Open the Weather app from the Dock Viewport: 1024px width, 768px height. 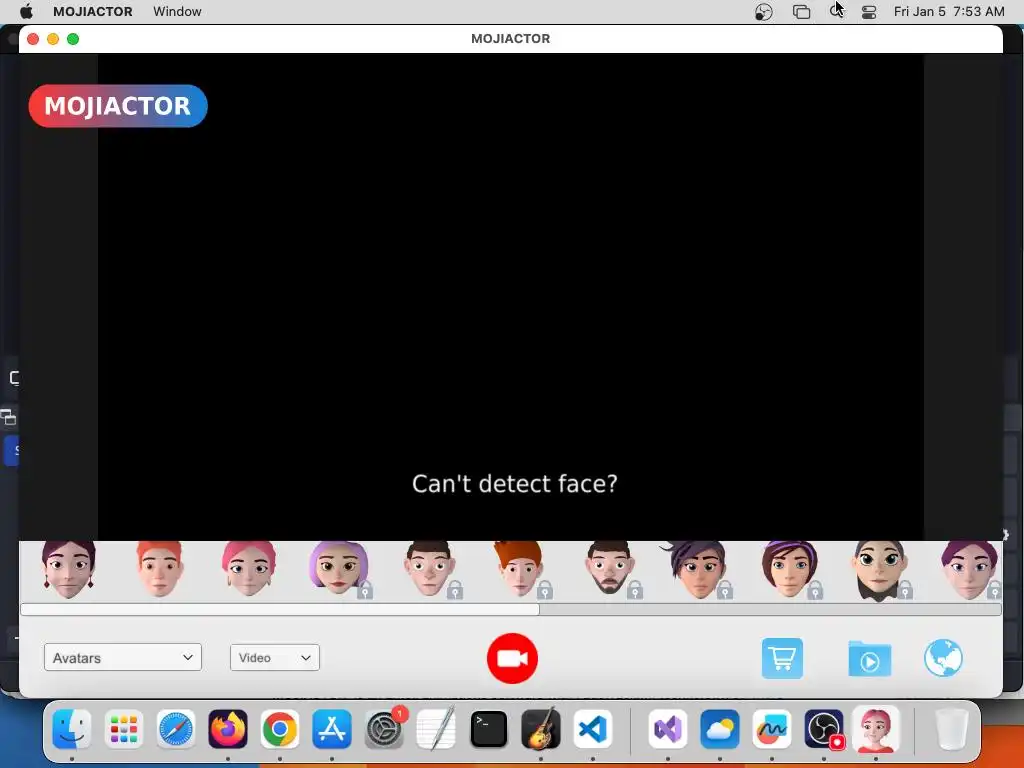(x=720, y=729)
